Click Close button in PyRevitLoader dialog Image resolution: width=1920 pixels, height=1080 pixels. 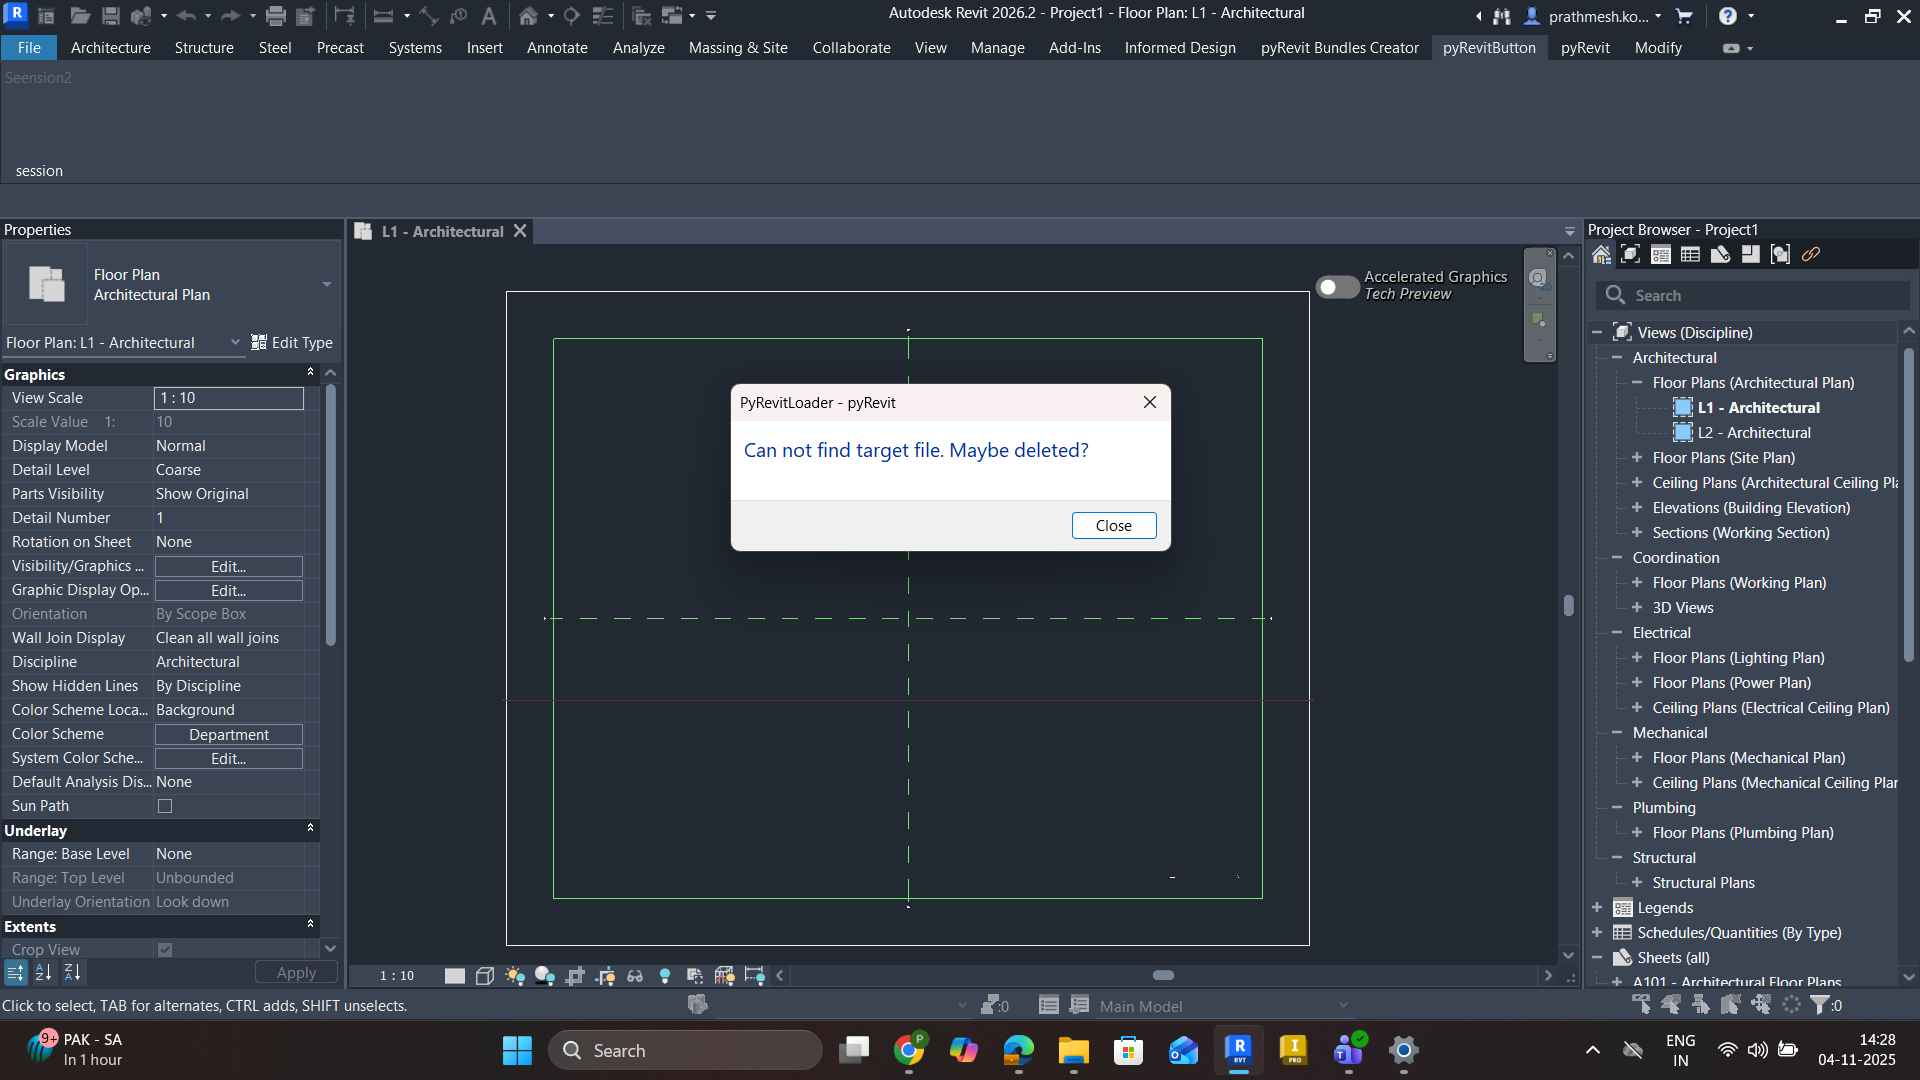(1113, 526)
